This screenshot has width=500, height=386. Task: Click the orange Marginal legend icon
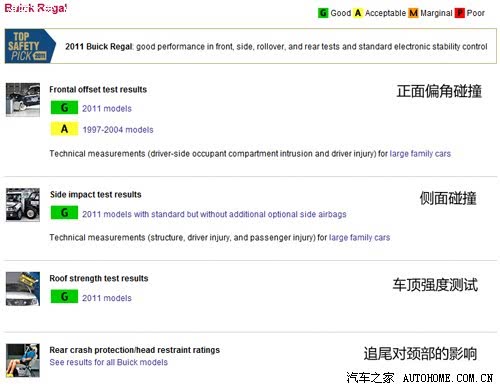(413, 13)
